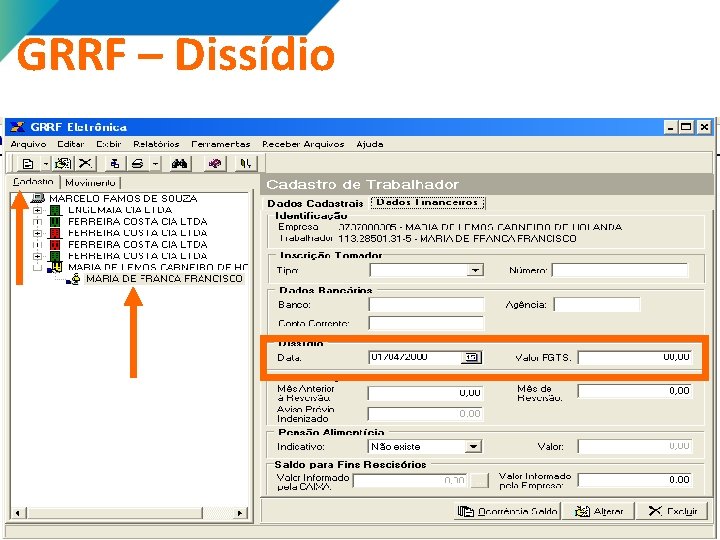This screenshot has height=540, width=720.
Task: Click tree horizontal scrollbar right arrow
Action: click(x=240, y=513)
